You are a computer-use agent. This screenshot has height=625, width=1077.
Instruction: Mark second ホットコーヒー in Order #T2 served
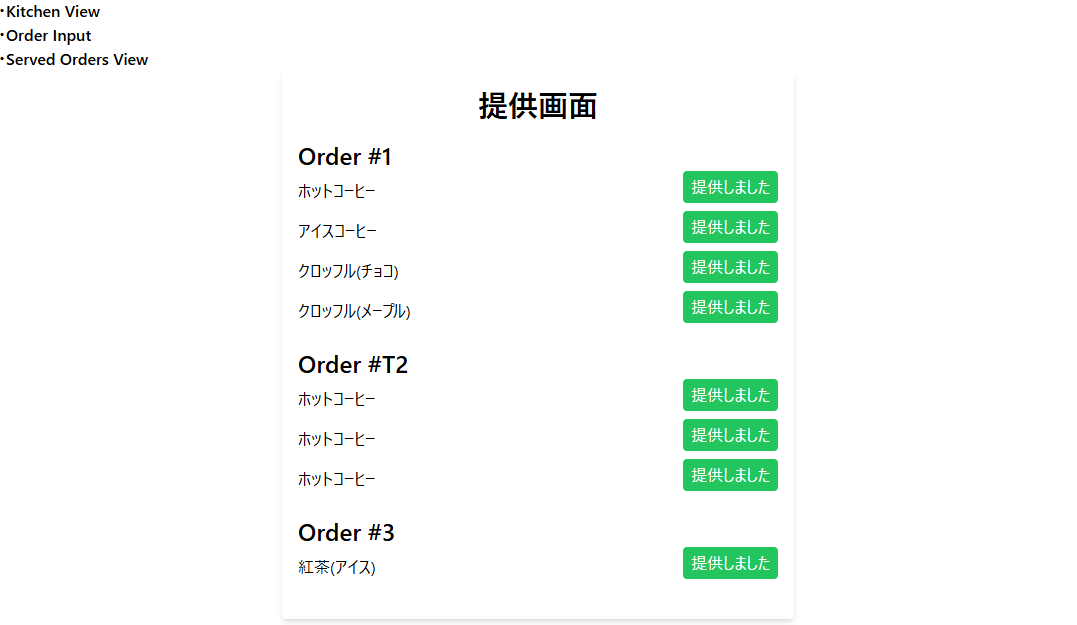pyautogui.click(x=730, y=435)
